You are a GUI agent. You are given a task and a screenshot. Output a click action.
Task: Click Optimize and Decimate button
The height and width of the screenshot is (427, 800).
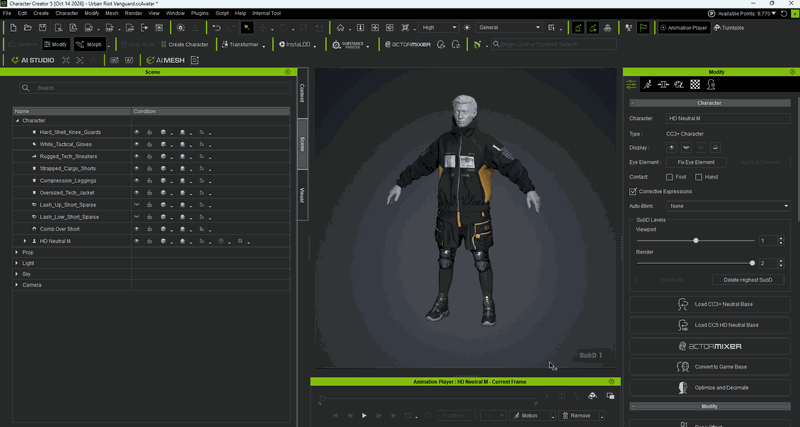point(710,388)
